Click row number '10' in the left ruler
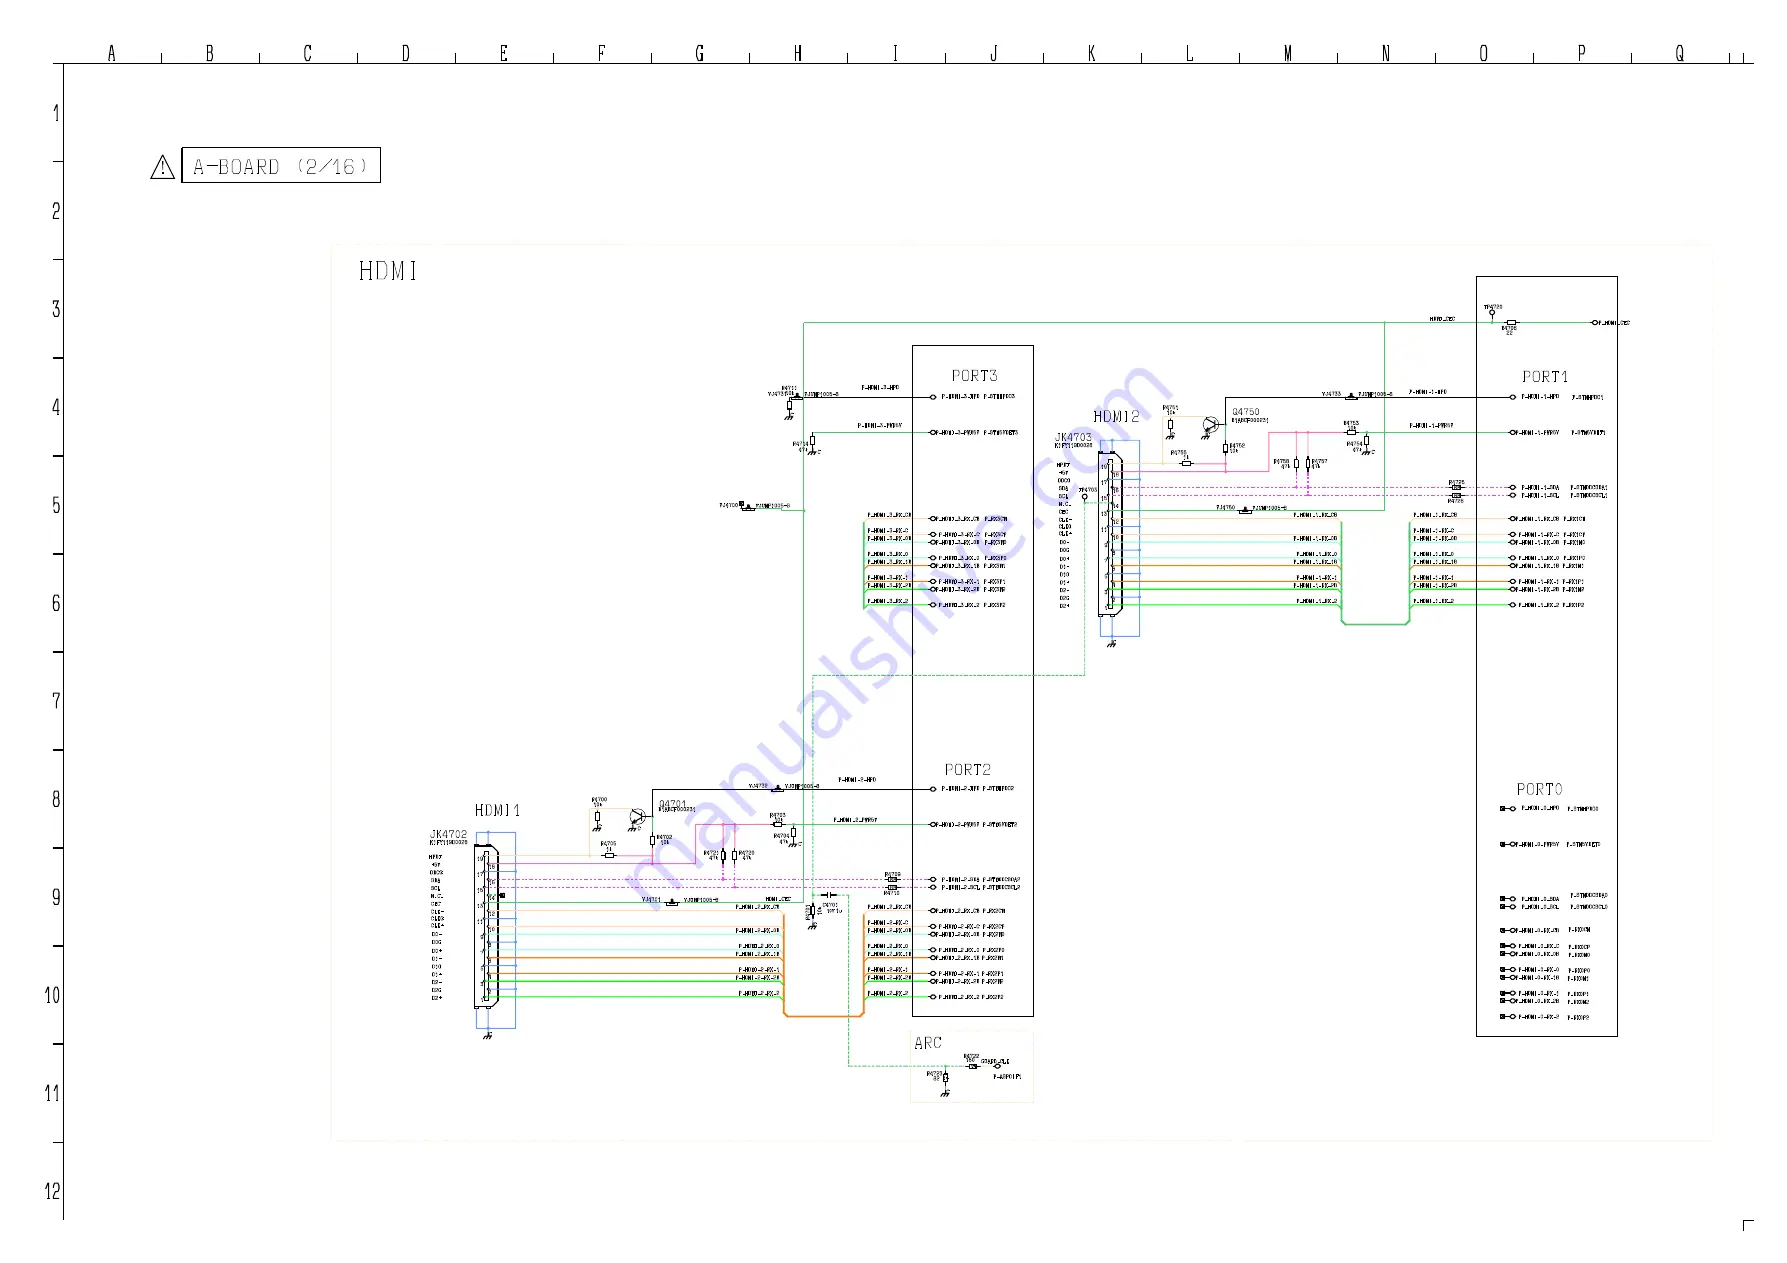The height and width of the screenshot is (1263, 1787). pos(53,996)
